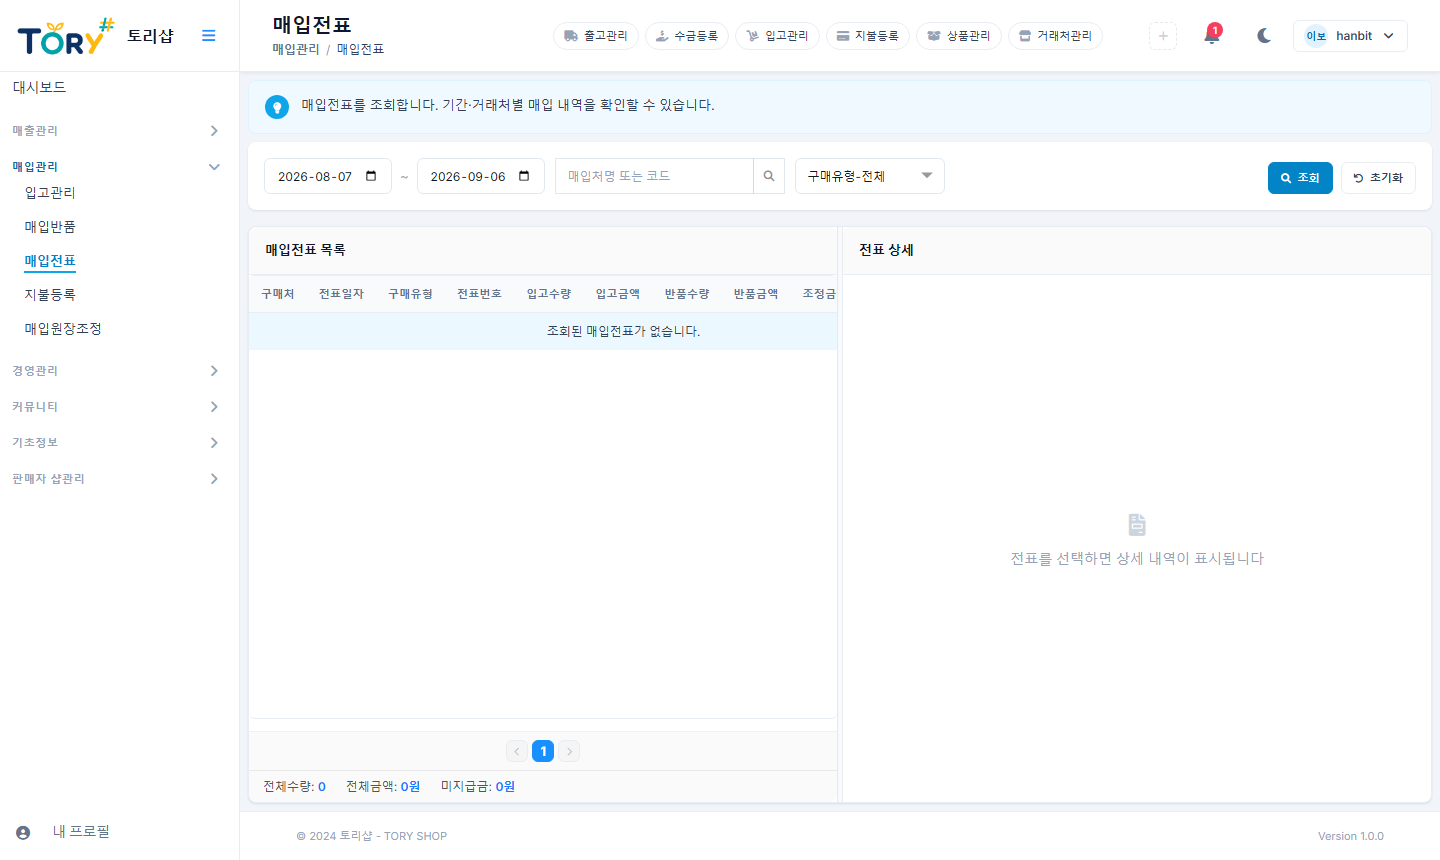The image size is (1440, 860).
Task: Click Version 1.0.0 footer text
Action: click(1351, 836)
